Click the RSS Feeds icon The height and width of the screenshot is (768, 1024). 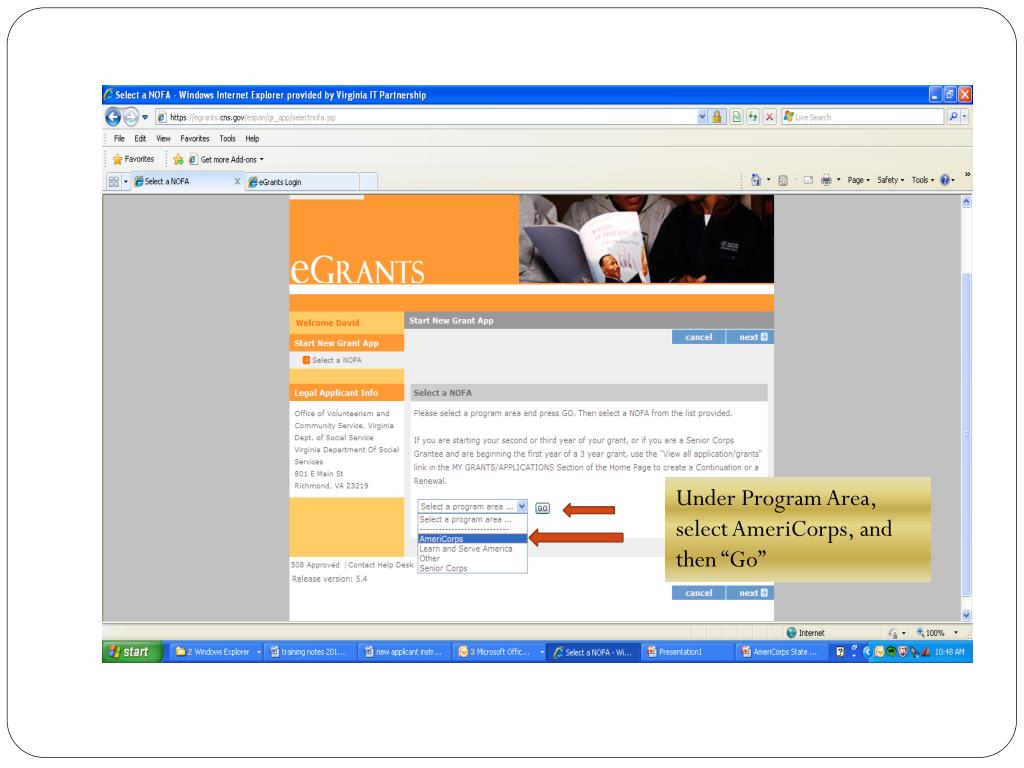coord(783,180)
